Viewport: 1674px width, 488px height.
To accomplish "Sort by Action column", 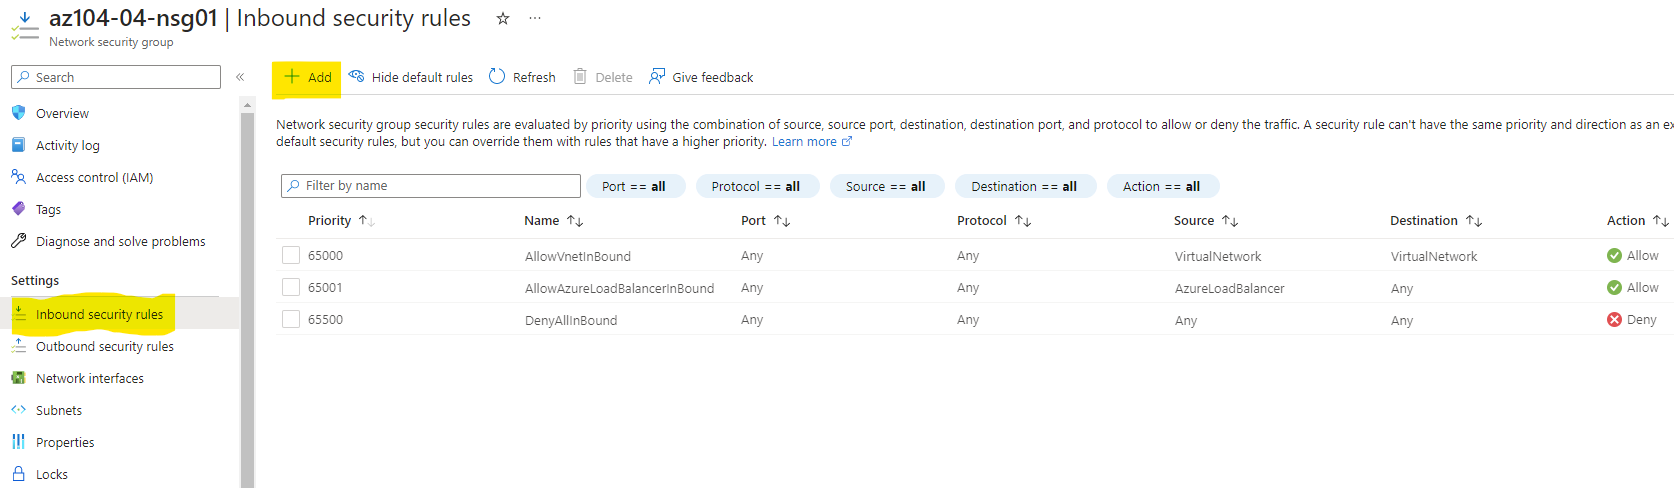I will click(1637, 221).
